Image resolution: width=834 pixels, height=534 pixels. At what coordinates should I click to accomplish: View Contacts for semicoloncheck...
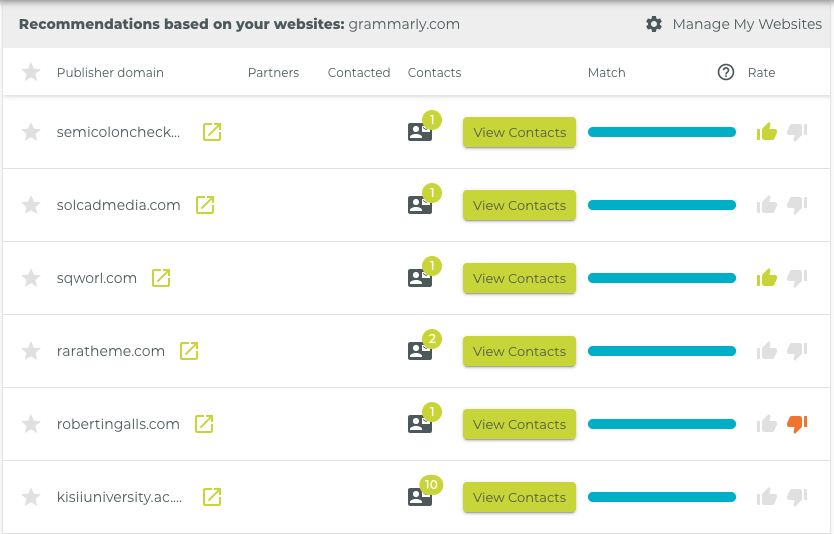(519, 132)
